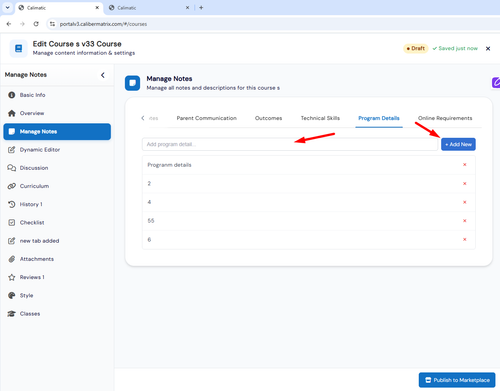Reload the page with refresh icon

click(36, 24)
